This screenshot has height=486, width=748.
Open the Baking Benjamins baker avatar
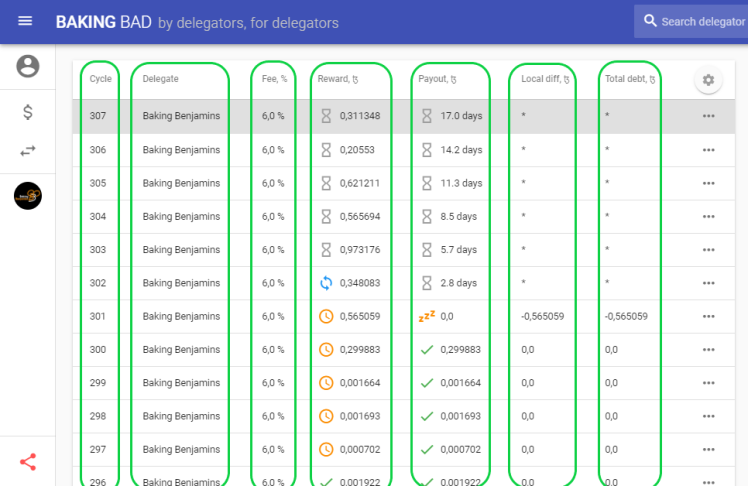tap(28, 196)
